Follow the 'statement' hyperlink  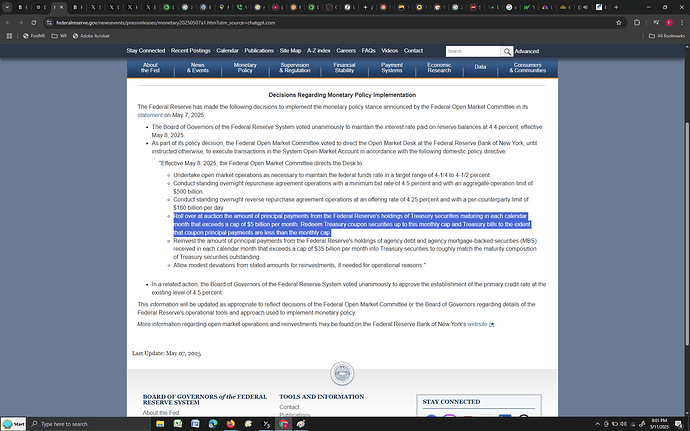pyautogui.click(x=150, y=115)
